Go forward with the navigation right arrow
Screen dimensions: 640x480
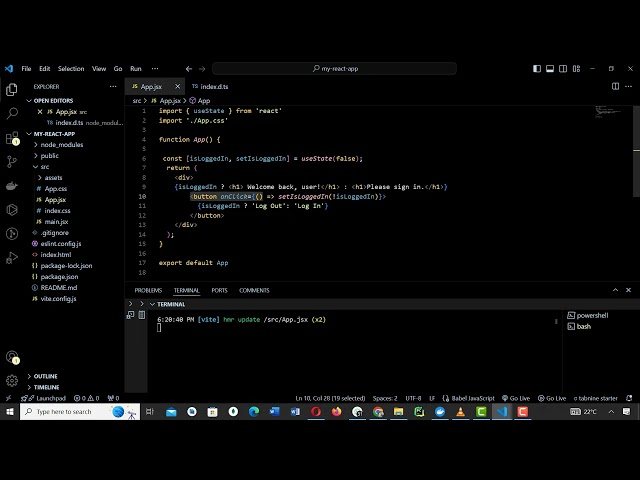tap(202, 69)
